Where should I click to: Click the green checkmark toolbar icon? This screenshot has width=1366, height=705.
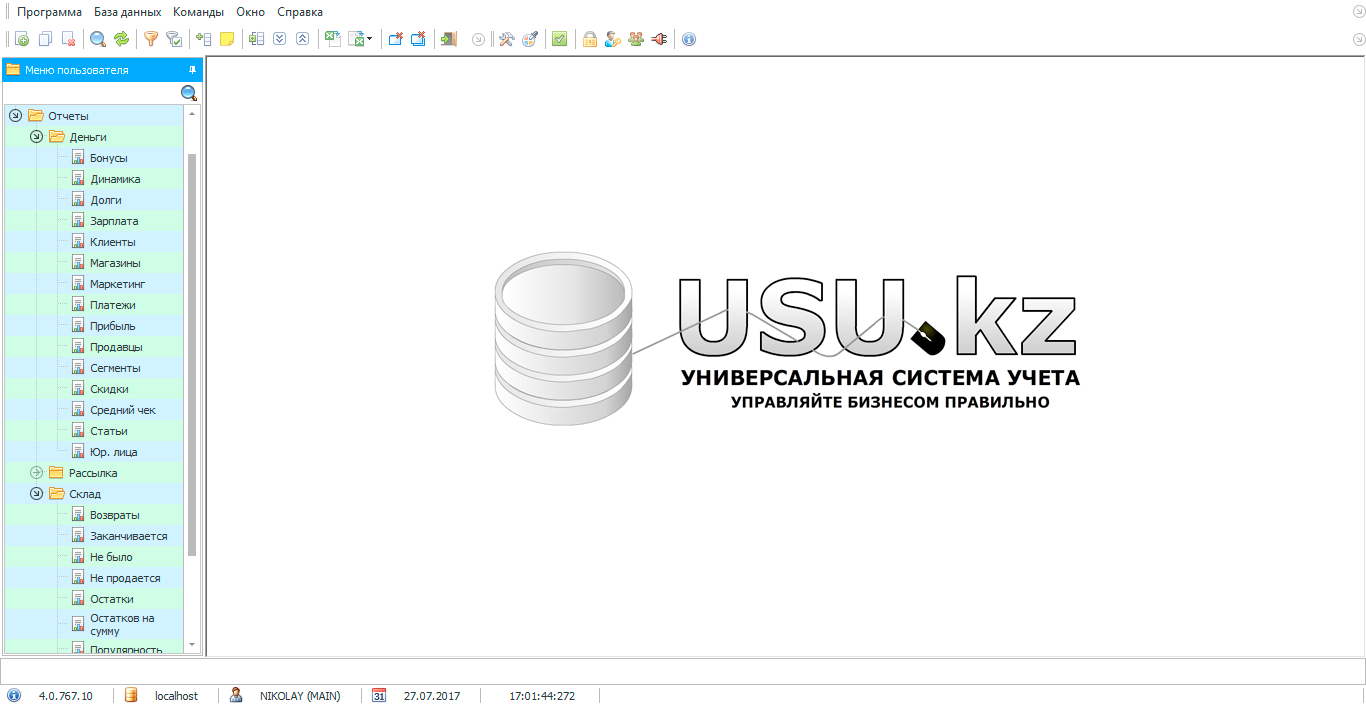click(x=559, y=39)
